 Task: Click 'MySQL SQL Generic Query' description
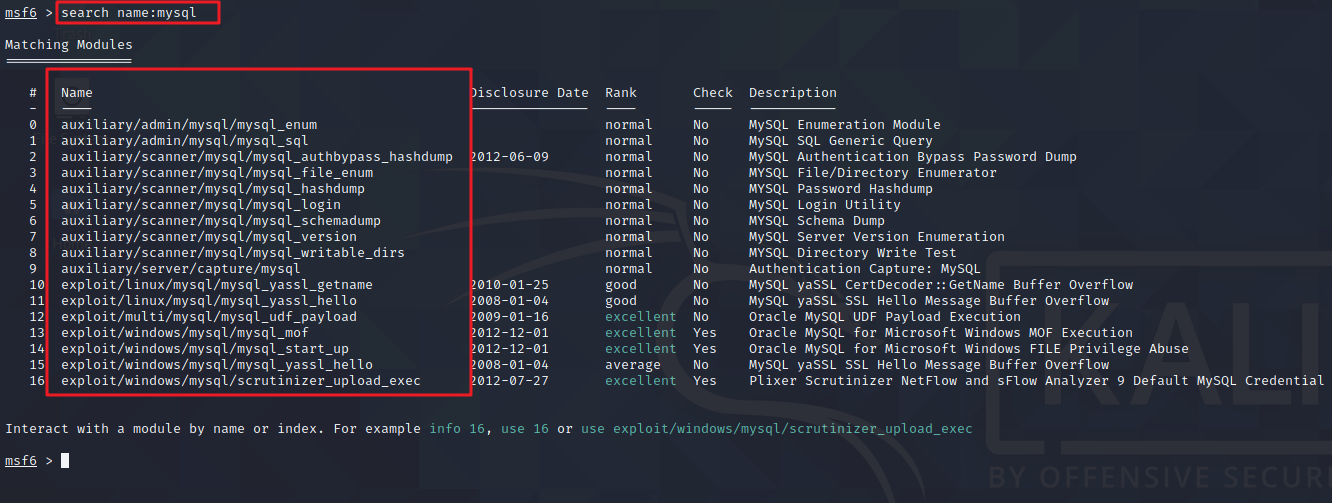pos(841,141)
